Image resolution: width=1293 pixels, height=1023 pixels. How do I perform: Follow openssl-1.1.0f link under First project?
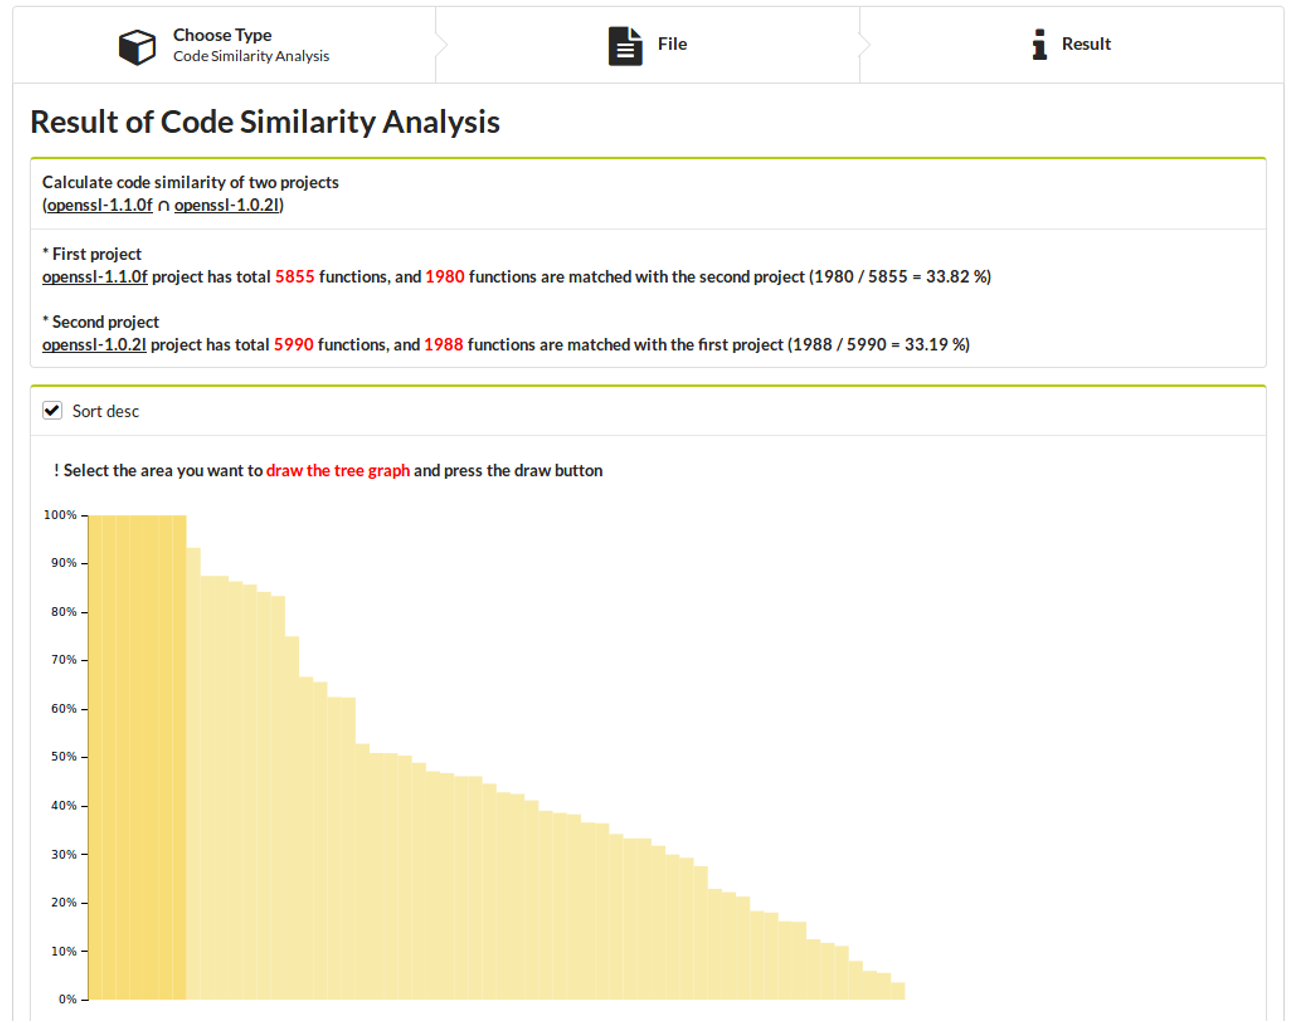[94, 277]
